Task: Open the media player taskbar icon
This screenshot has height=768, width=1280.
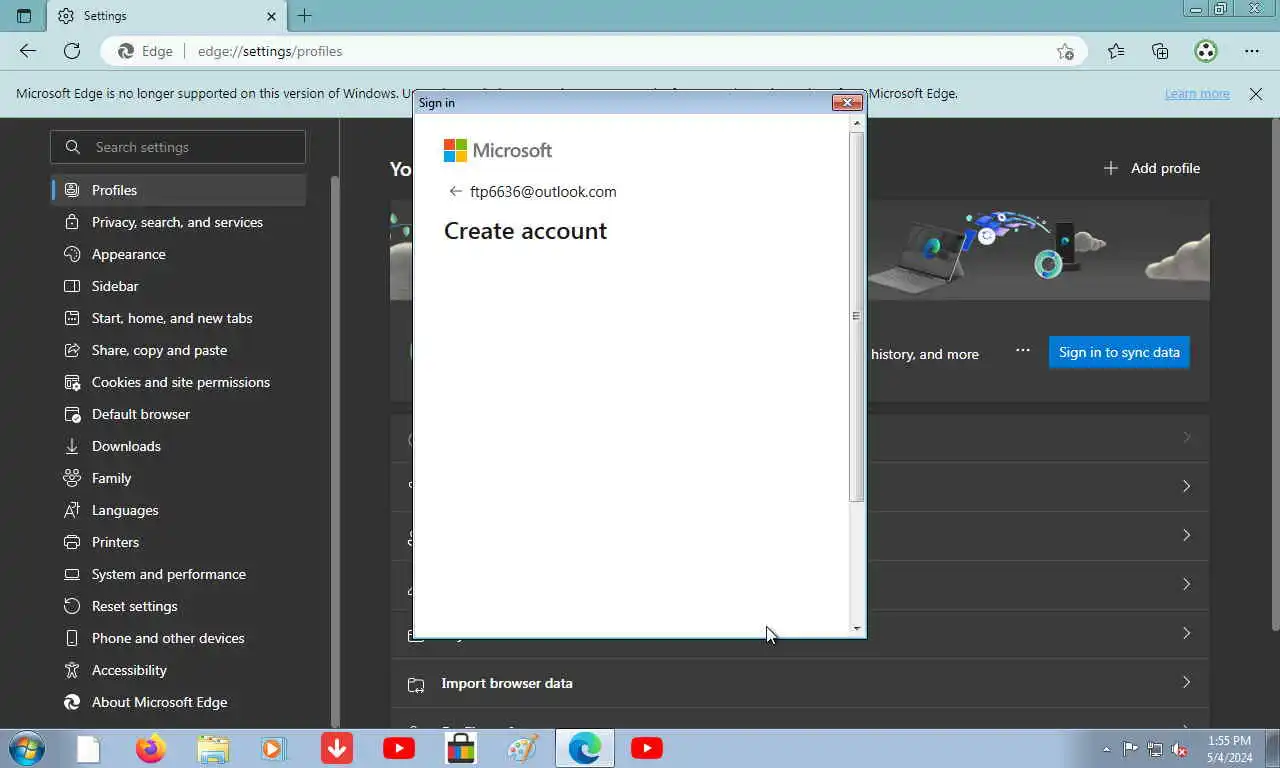Action: tap(274, 748)
